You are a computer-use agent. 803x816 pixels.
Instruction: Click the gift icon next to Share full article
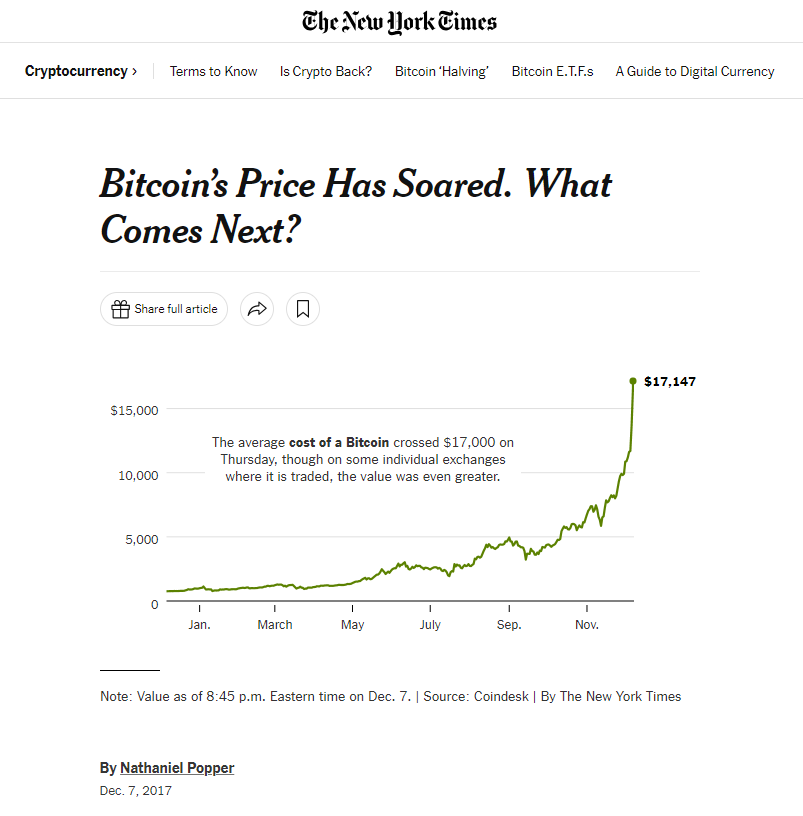pyautogui.click(x=119, y=309)
